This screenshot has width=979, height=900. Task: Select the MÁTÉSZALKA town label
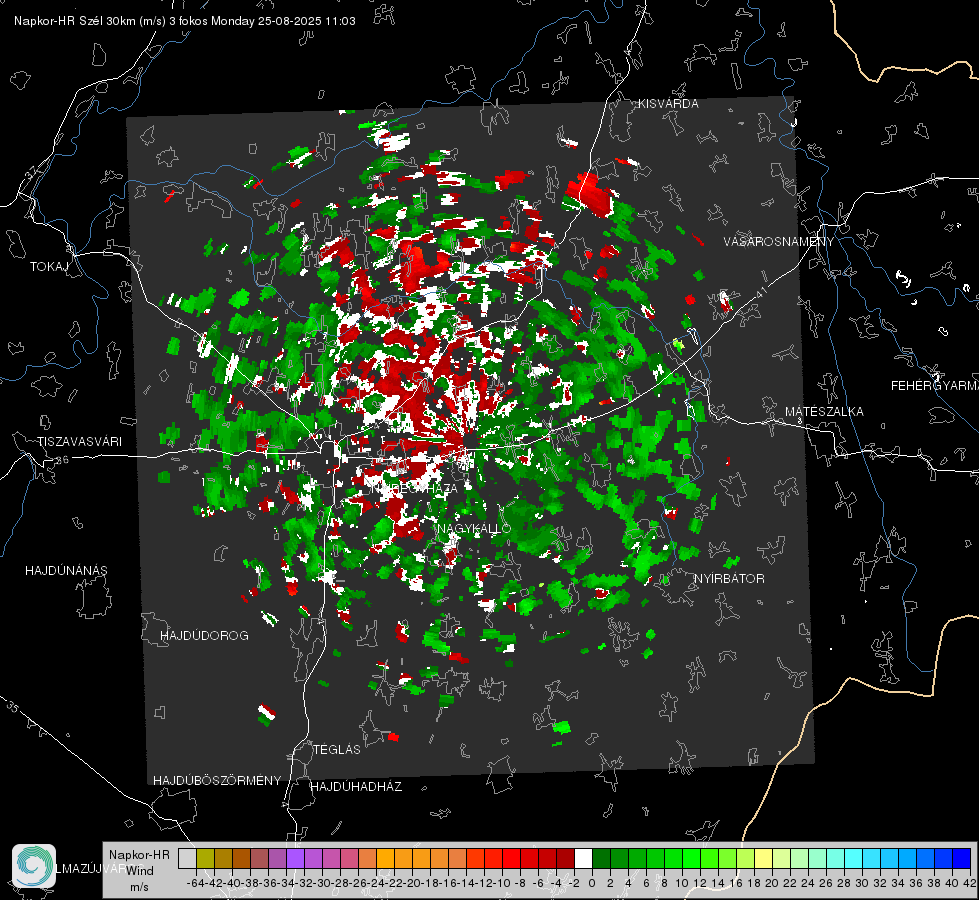pyautogui.click(x=824, y=412)
